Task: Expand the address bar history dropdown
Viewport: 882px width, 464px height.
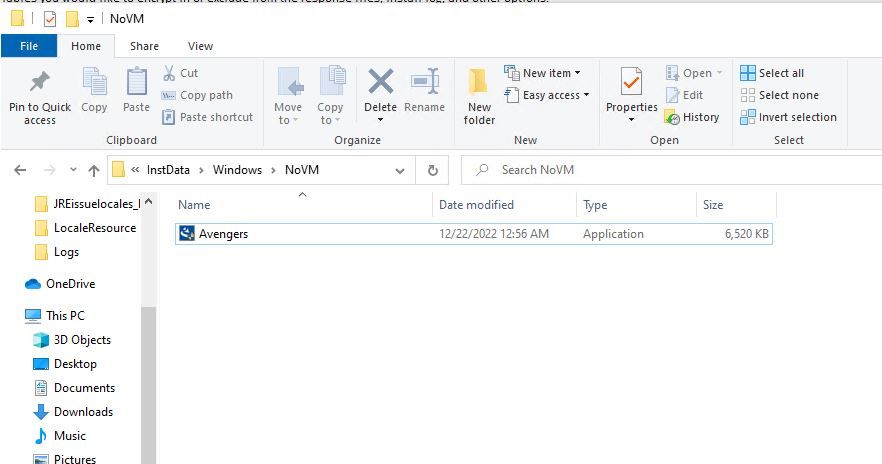Action: click(x=400, y=170)
